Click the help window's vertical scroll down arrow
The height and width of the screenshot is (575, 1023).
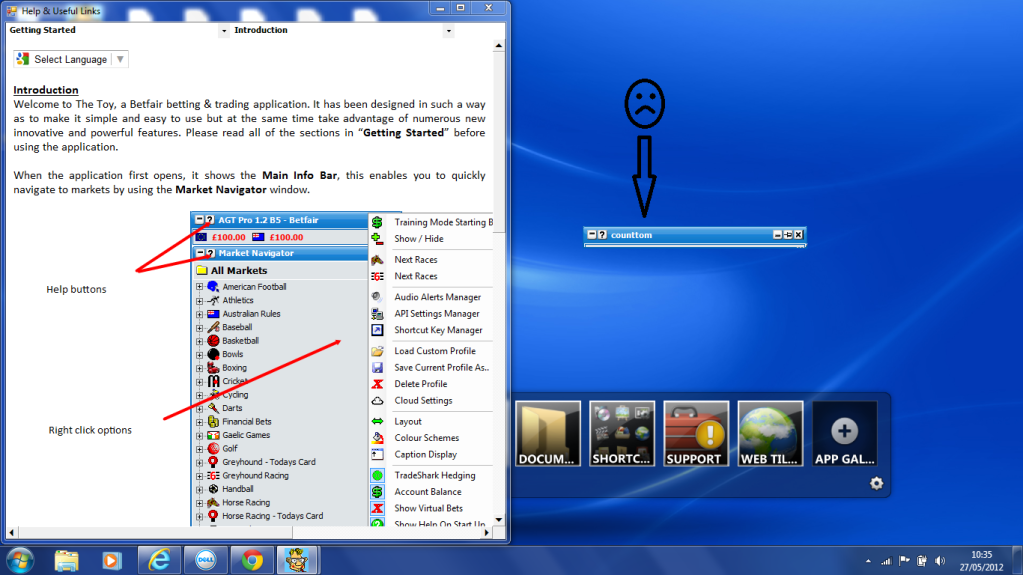(498, 520)
